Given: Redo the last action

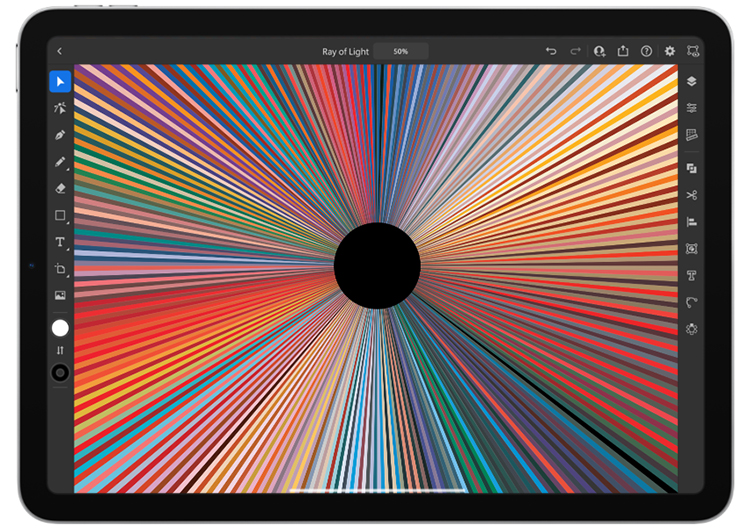Looking at the screenshot, I should 575,51.
